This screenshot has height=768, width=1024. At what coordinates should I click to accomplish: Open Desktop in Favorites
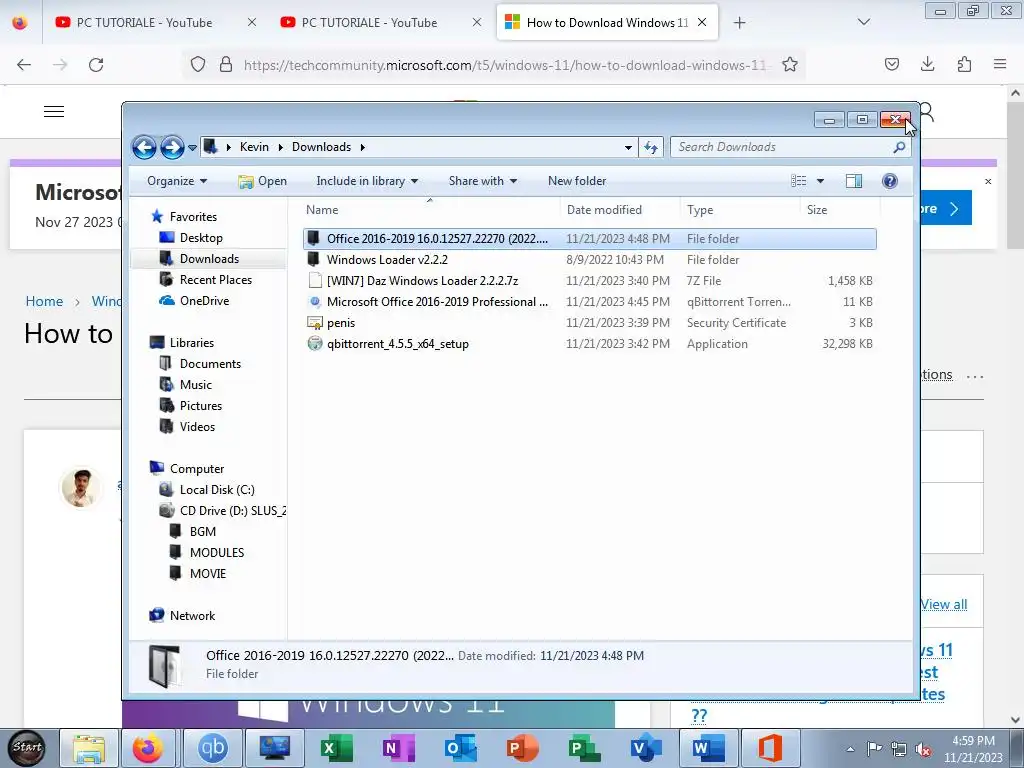[x=201, y=238]
